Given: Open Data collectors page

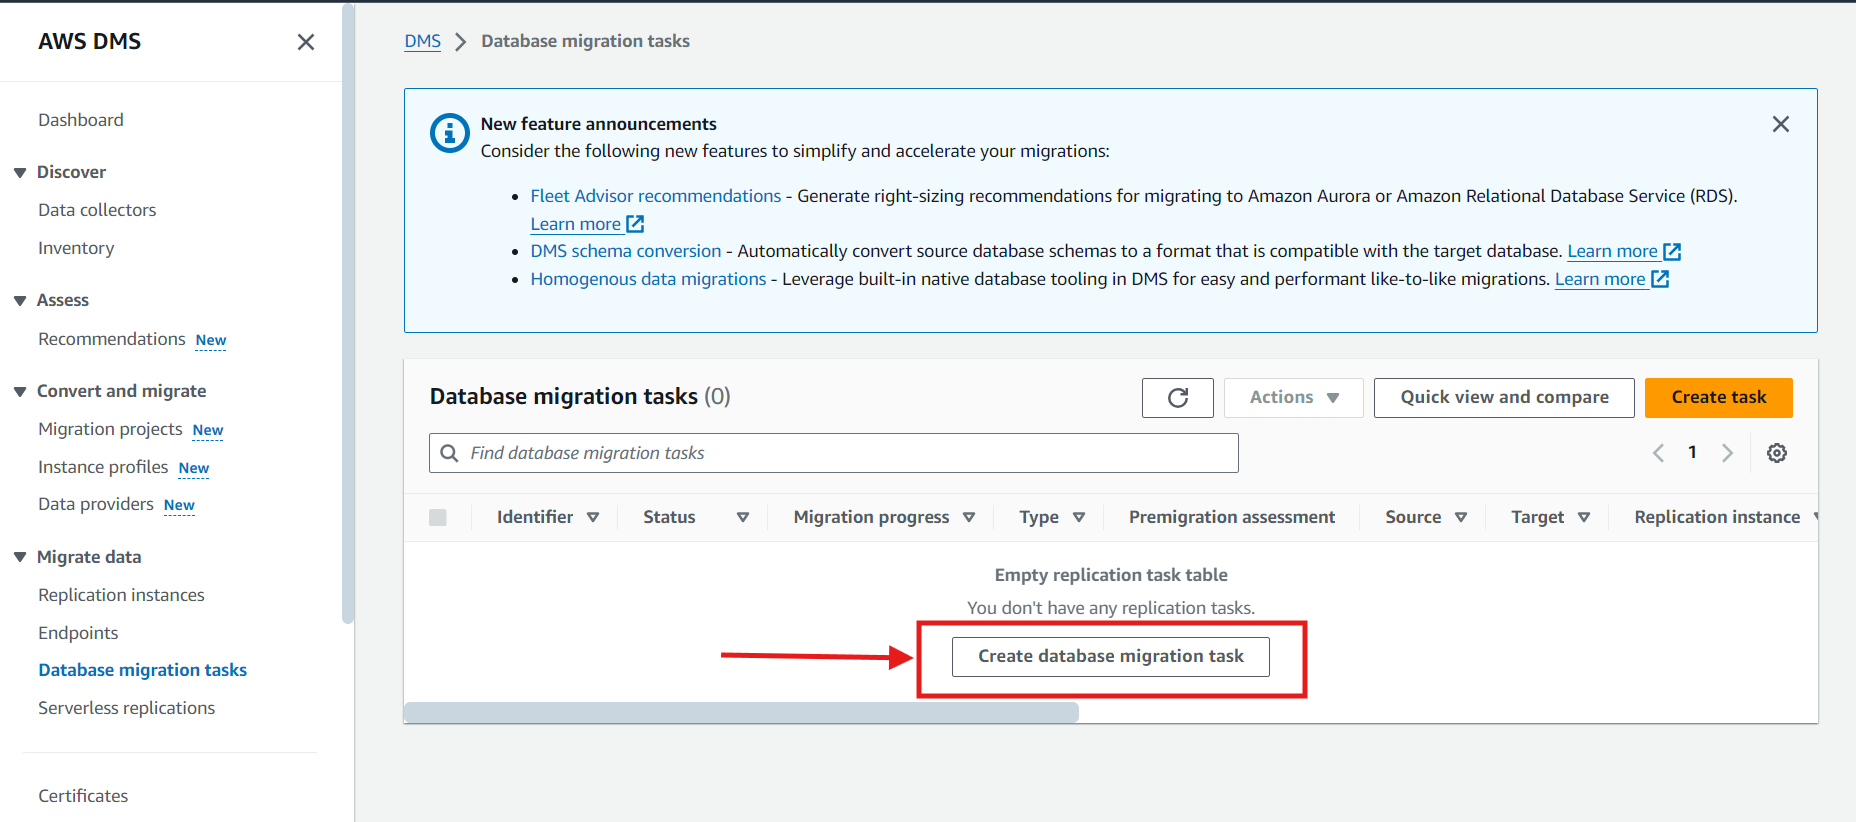Looking at the screenshot, I should tap(97, 210).
